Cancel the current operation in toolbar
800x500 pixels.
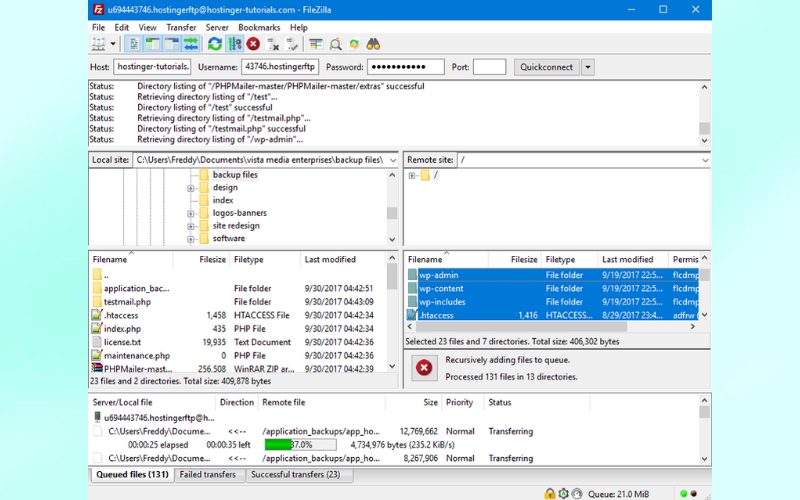pyautogui.click(x=253, y=44)
